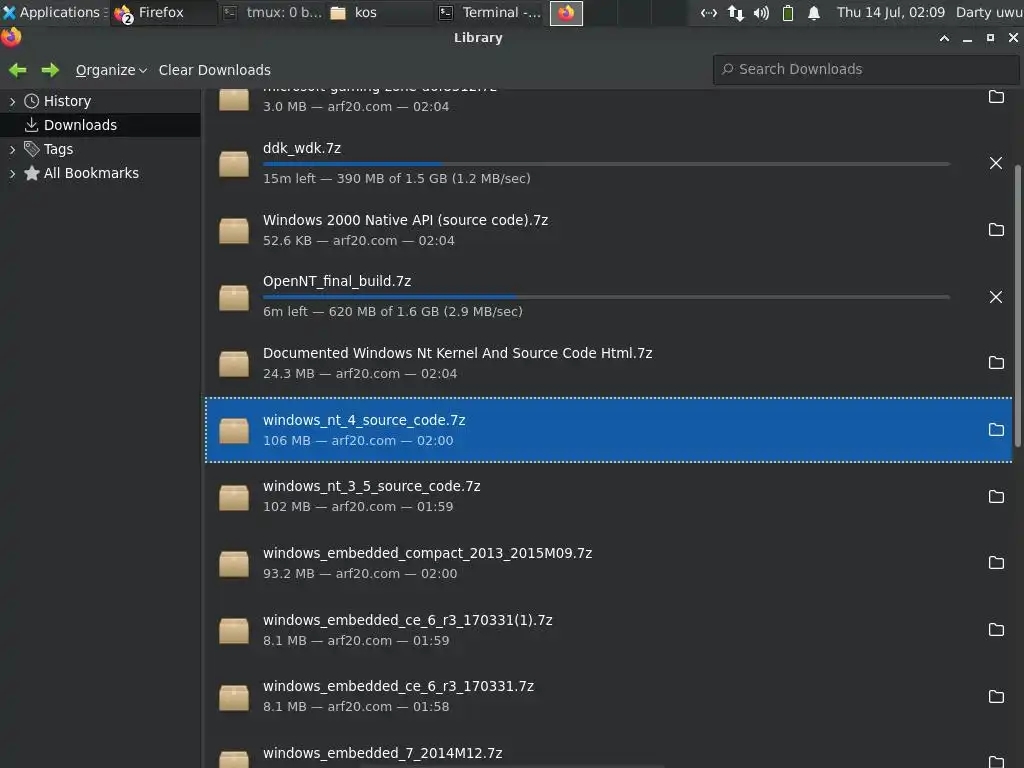This screenshot has height=768, width=1024.
Task: Open containing folder of windows_nt_4_source_code.7z
Action: pyautogui.click(x=996, y=430)
